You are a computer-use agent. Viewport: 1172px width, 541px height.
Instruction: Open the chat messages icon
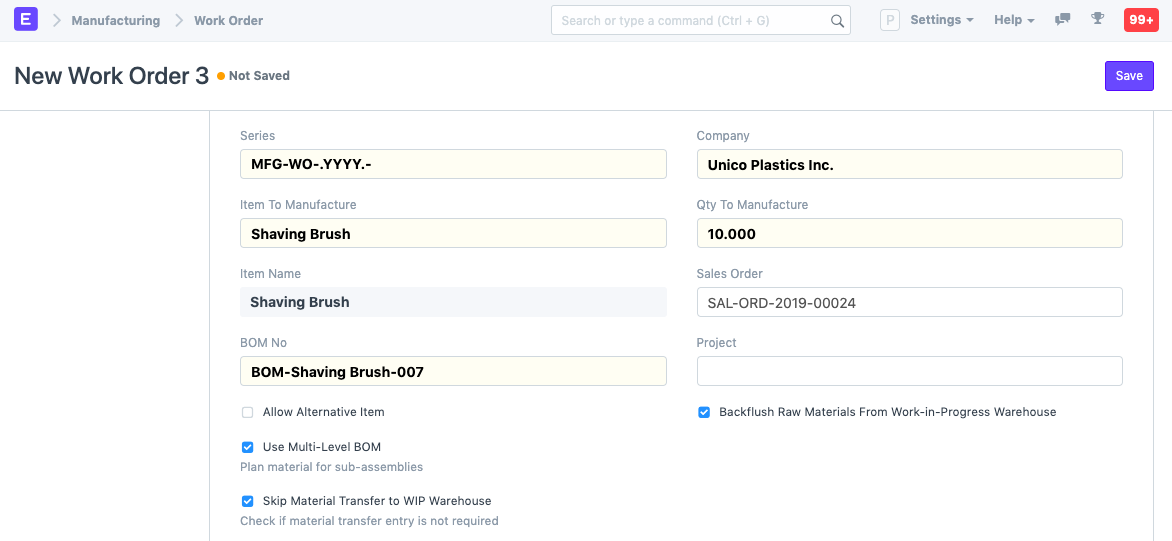pyautogui.click(x=1063, y=20)
